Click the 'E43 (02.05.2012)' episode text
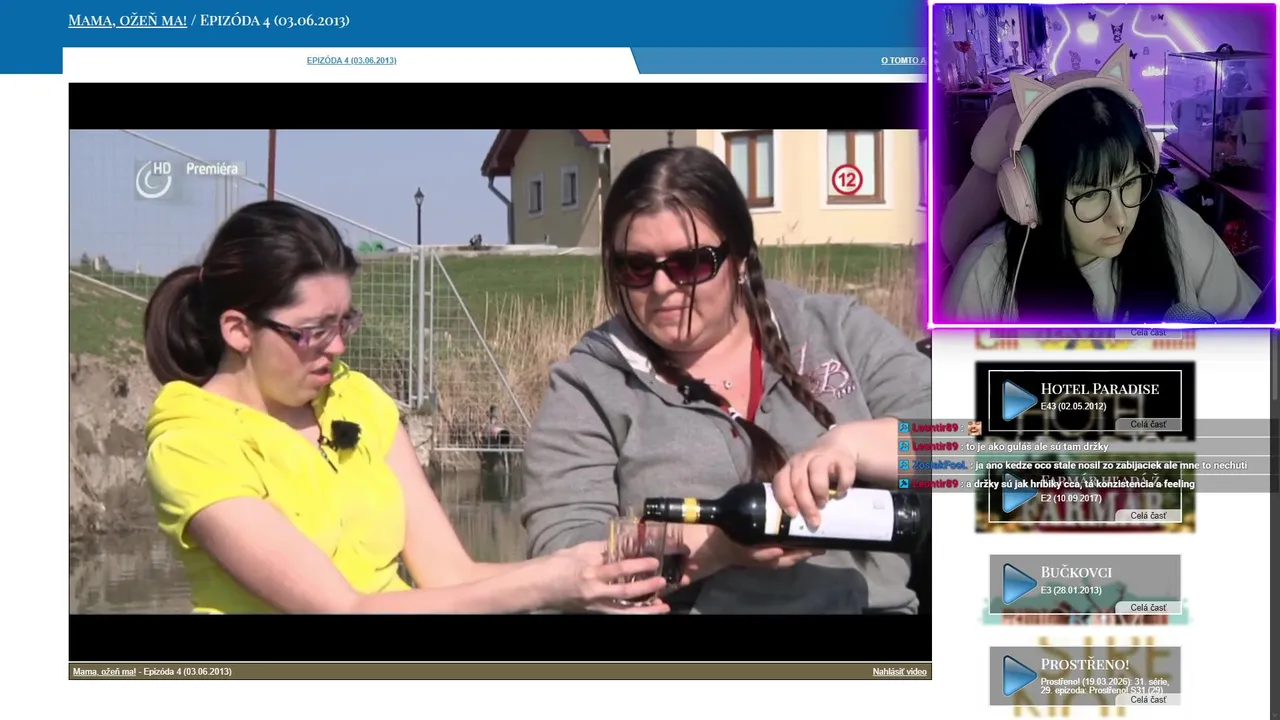 (x=1073, y=407)
